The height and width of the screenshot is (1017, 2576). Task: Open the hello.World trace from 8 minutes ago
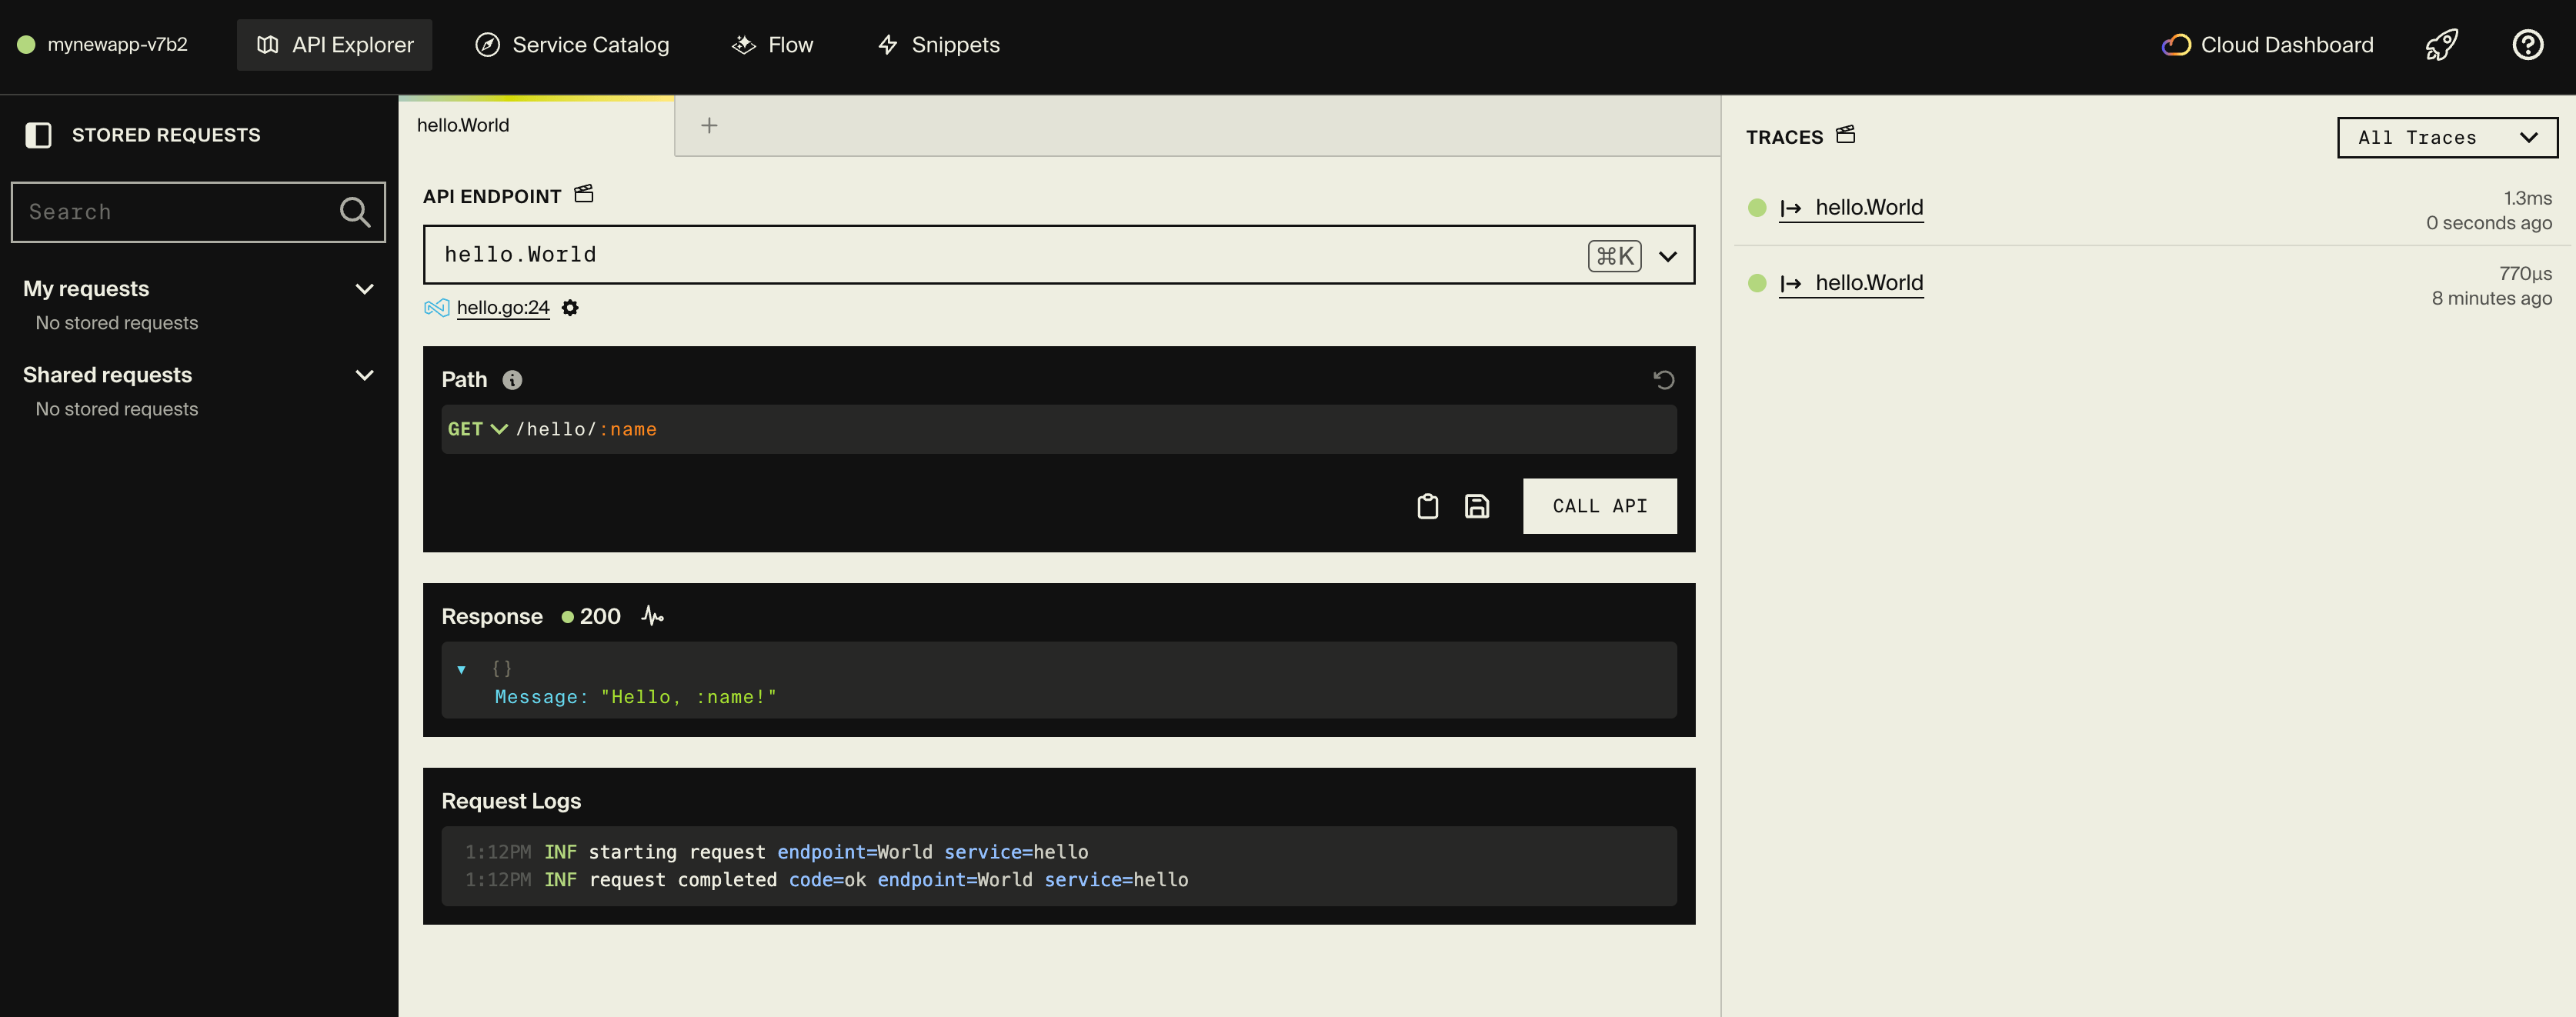pos(1869,283)
